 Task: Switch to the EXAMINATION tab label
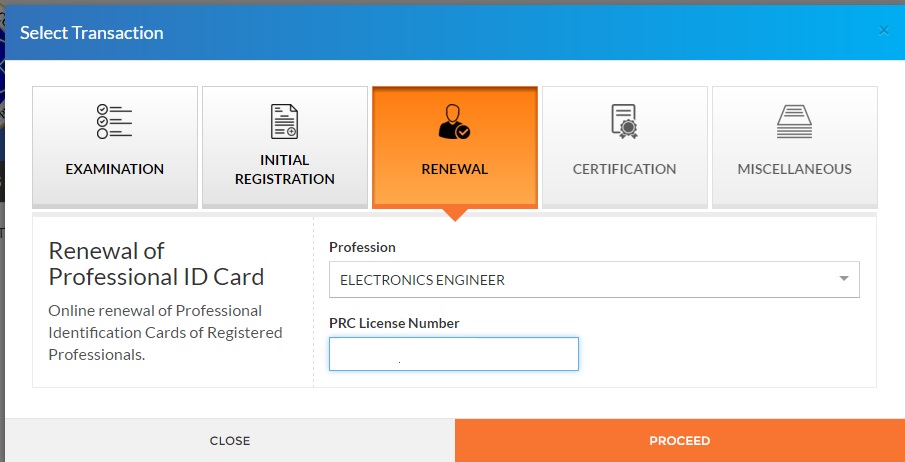[114, 169]
